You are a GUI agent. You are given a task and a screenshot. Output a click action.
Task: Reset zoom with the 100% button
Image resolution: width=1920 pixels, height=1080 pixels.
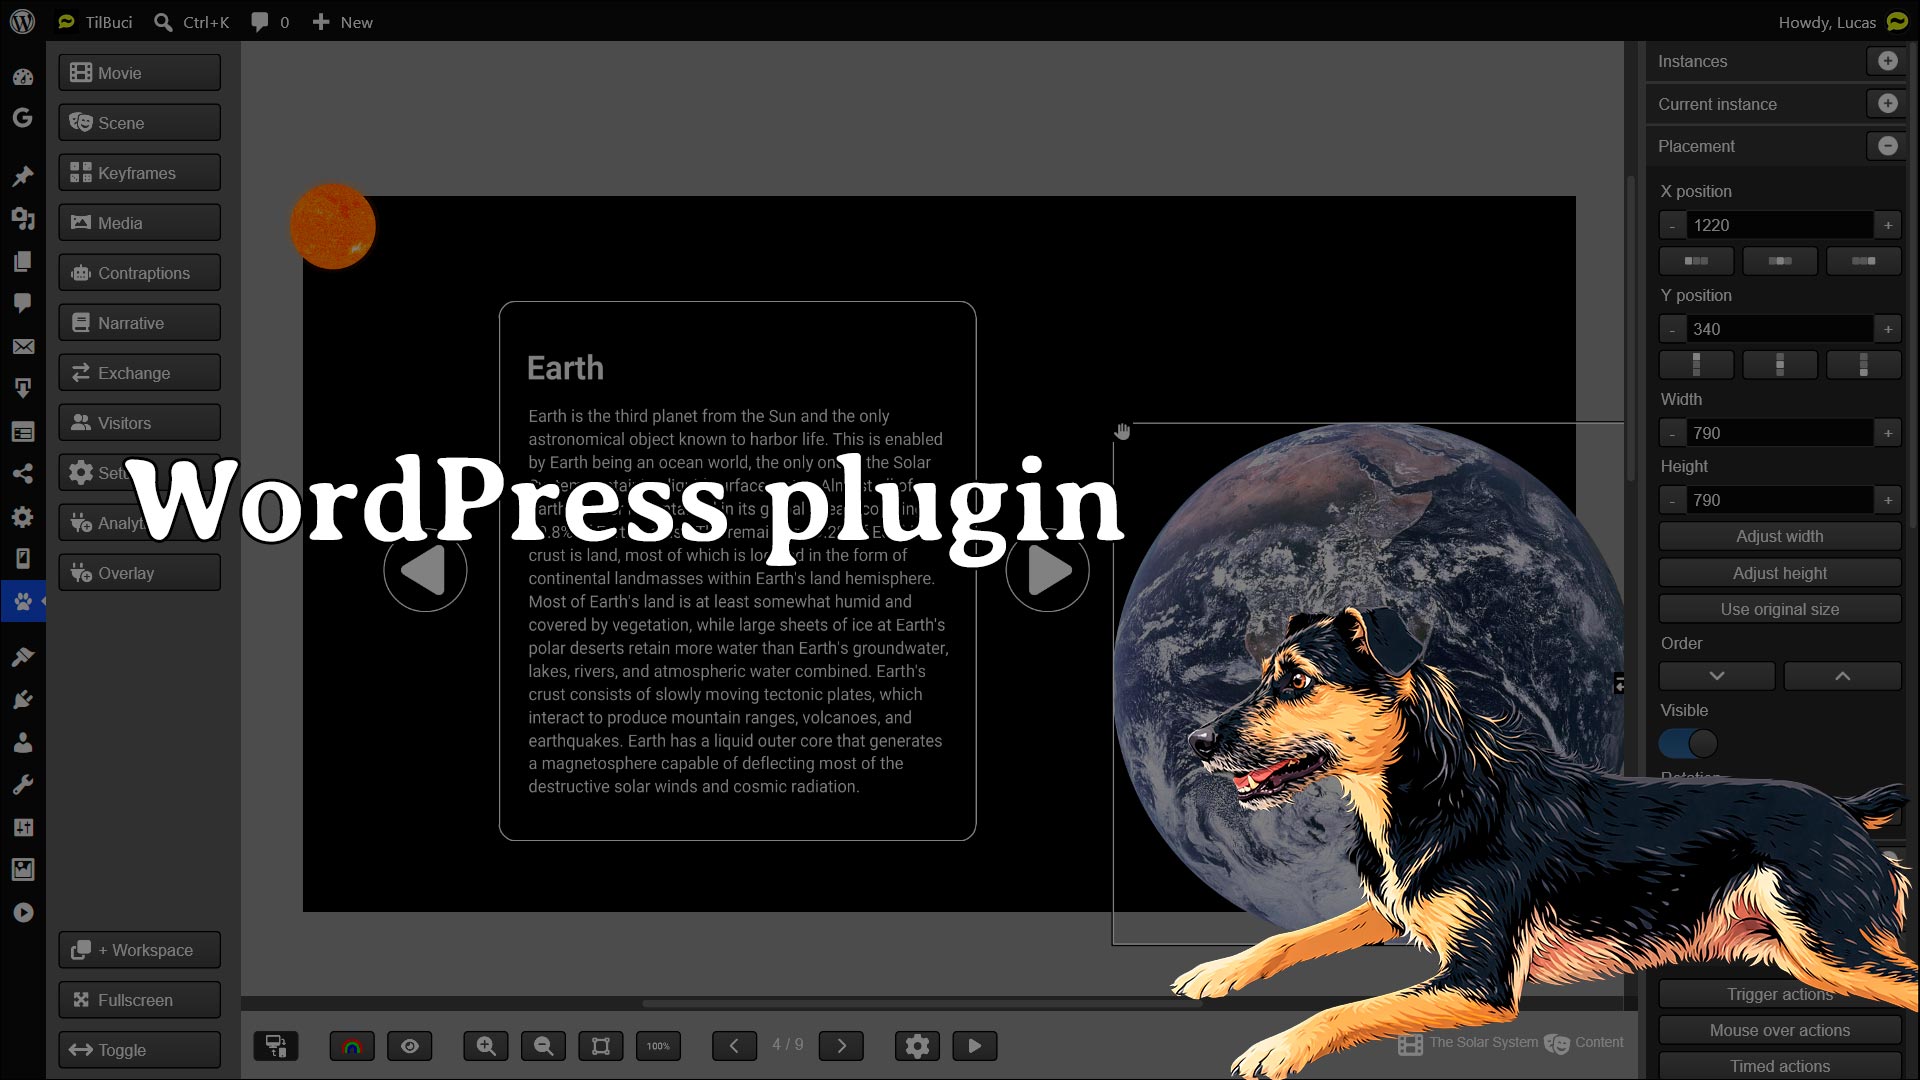click(658, 1046)
